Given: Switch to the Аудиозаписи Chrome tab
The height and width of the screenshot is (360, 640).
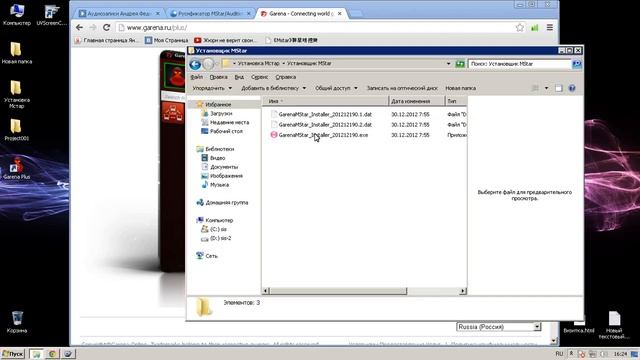Looking at the screenshot, I should (119, 13).
